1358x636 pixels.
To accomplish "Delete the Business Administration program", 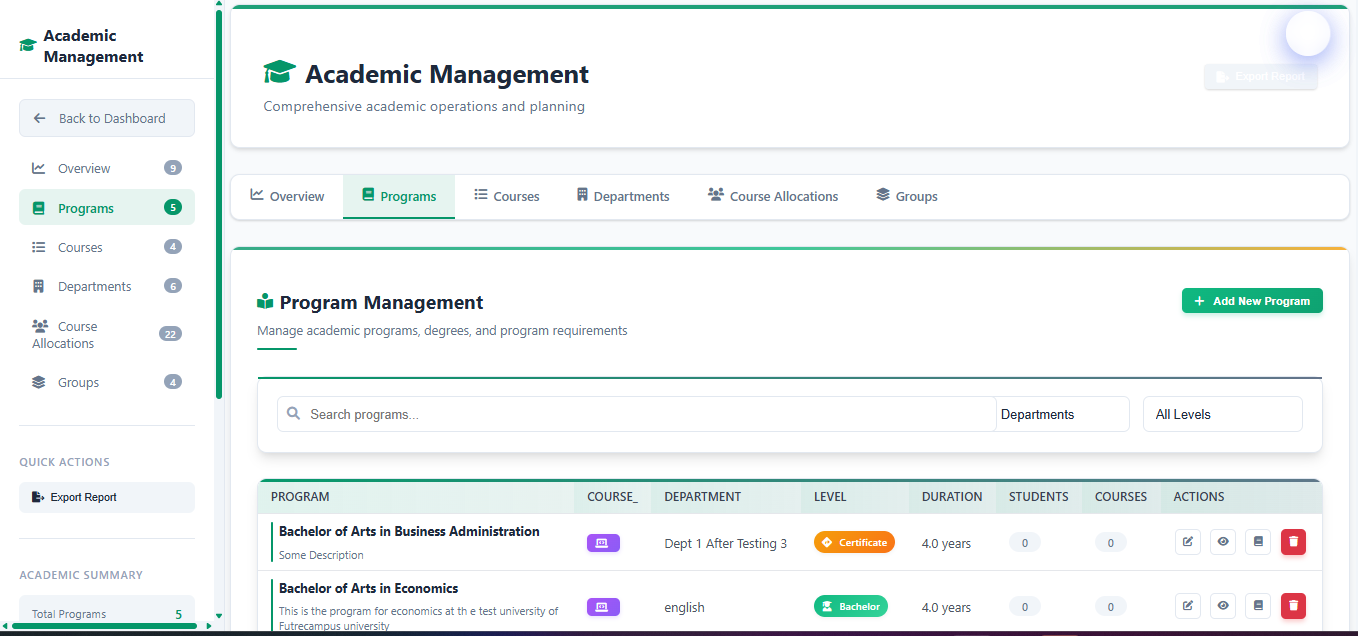I will tap(1293, 542).
